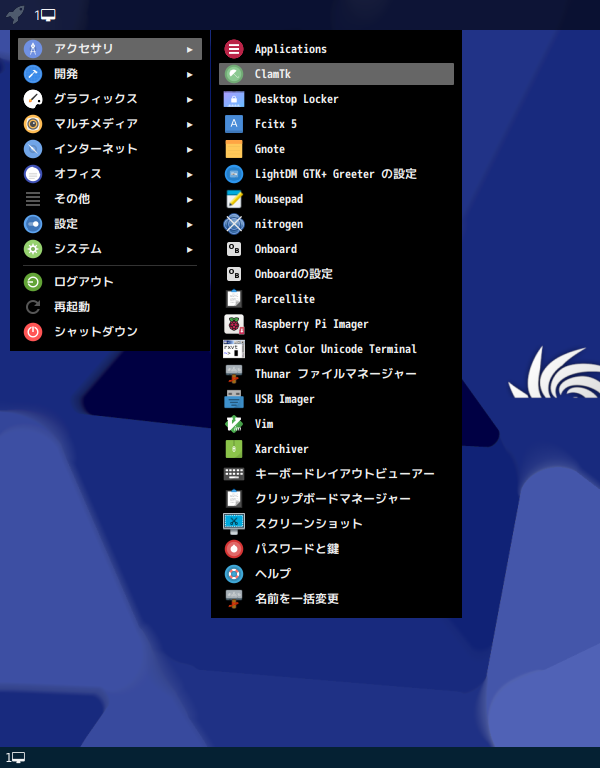Click the Raspberry Pi Imager raspberry icon
Viewport: 600px width, 768px height.
[x=234, y=324]
